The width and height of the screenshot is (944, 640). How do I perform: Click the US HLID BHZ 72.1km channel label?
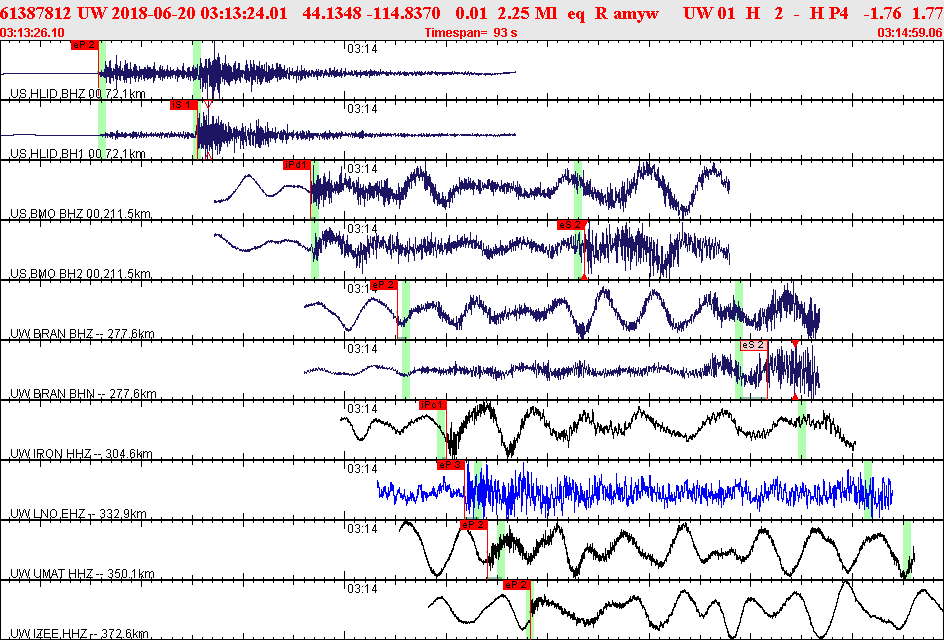[x=78, y=94]
